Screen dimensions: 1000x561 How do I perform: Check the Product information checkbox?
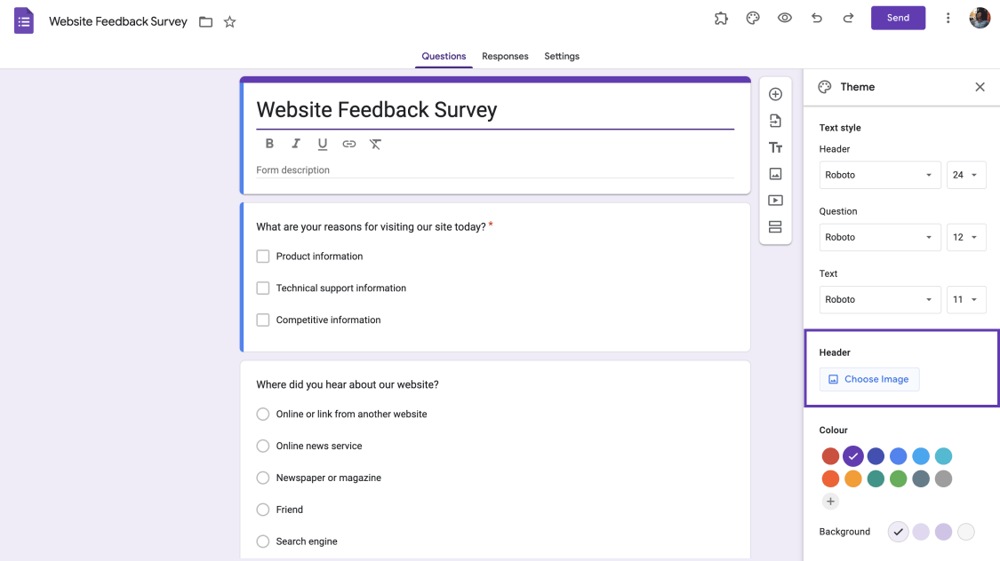click(263, 257)
